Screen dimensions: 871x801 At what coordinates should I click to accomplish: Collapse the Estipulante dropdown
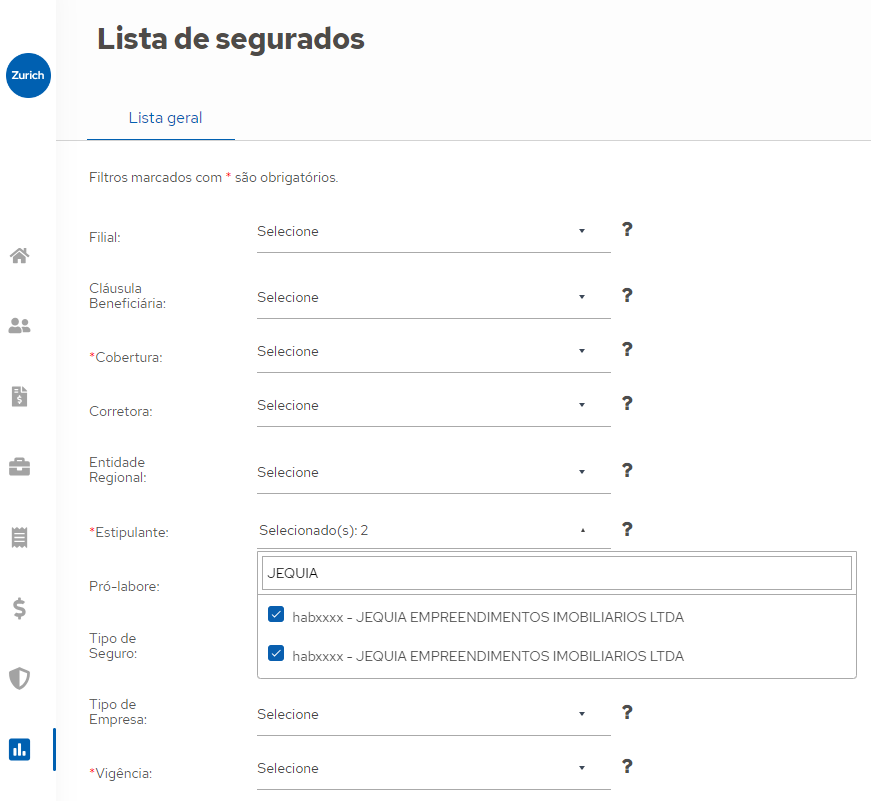click(x=433, y=531)
